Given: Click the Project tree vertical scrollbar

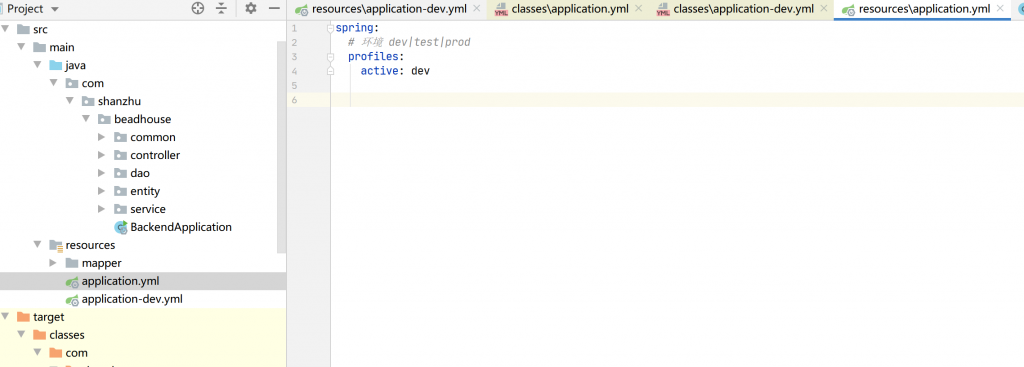Looking at the screenshot, I should pos(281,147).
